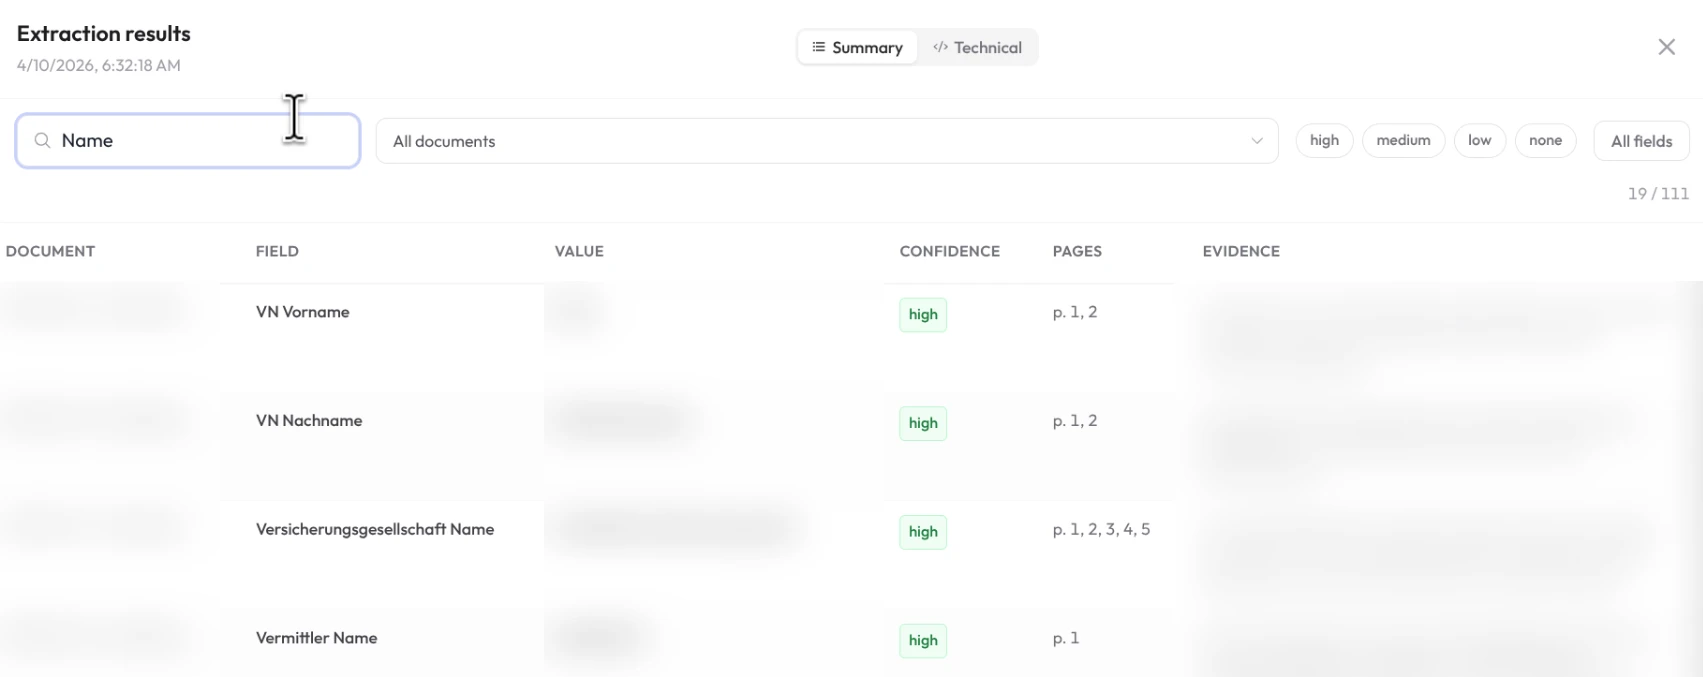Filter by none confidence
Image resolution: width=1703 pixels, height=677 pixels.
point(1545,140)
